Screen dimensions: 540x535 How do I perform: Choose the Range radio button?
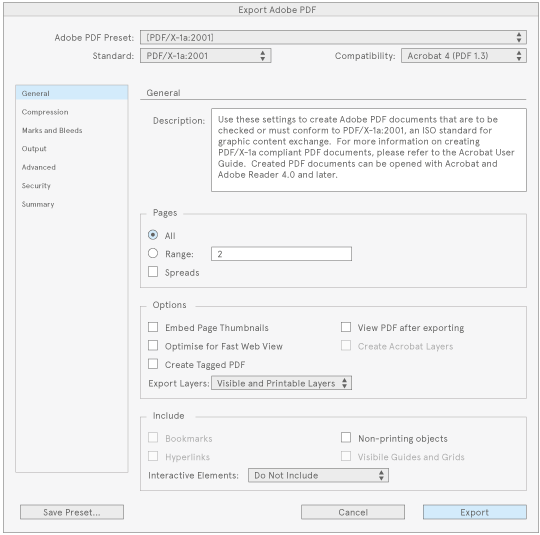click(153, 254)
